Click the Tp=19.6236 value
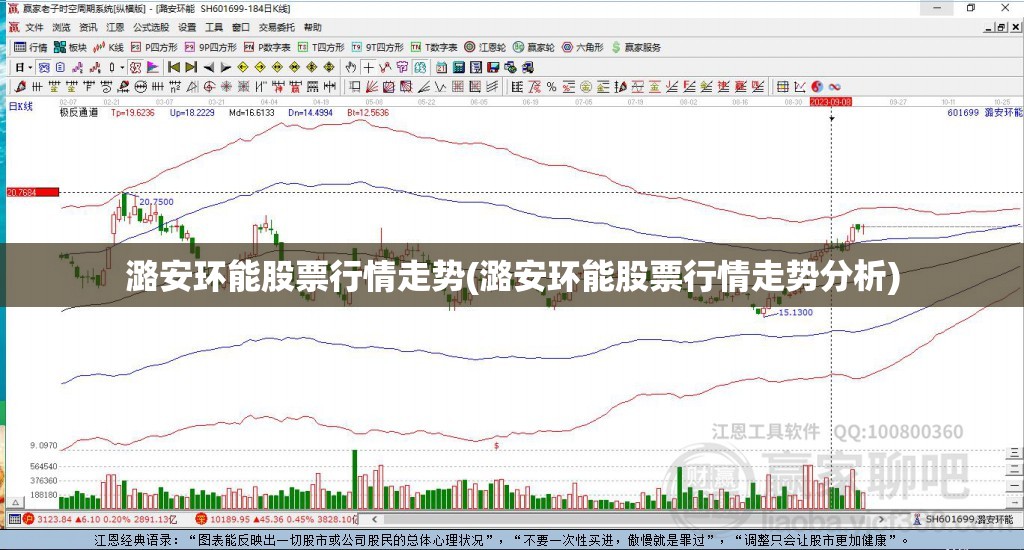The image size is (1024, 550). point(133,113)
